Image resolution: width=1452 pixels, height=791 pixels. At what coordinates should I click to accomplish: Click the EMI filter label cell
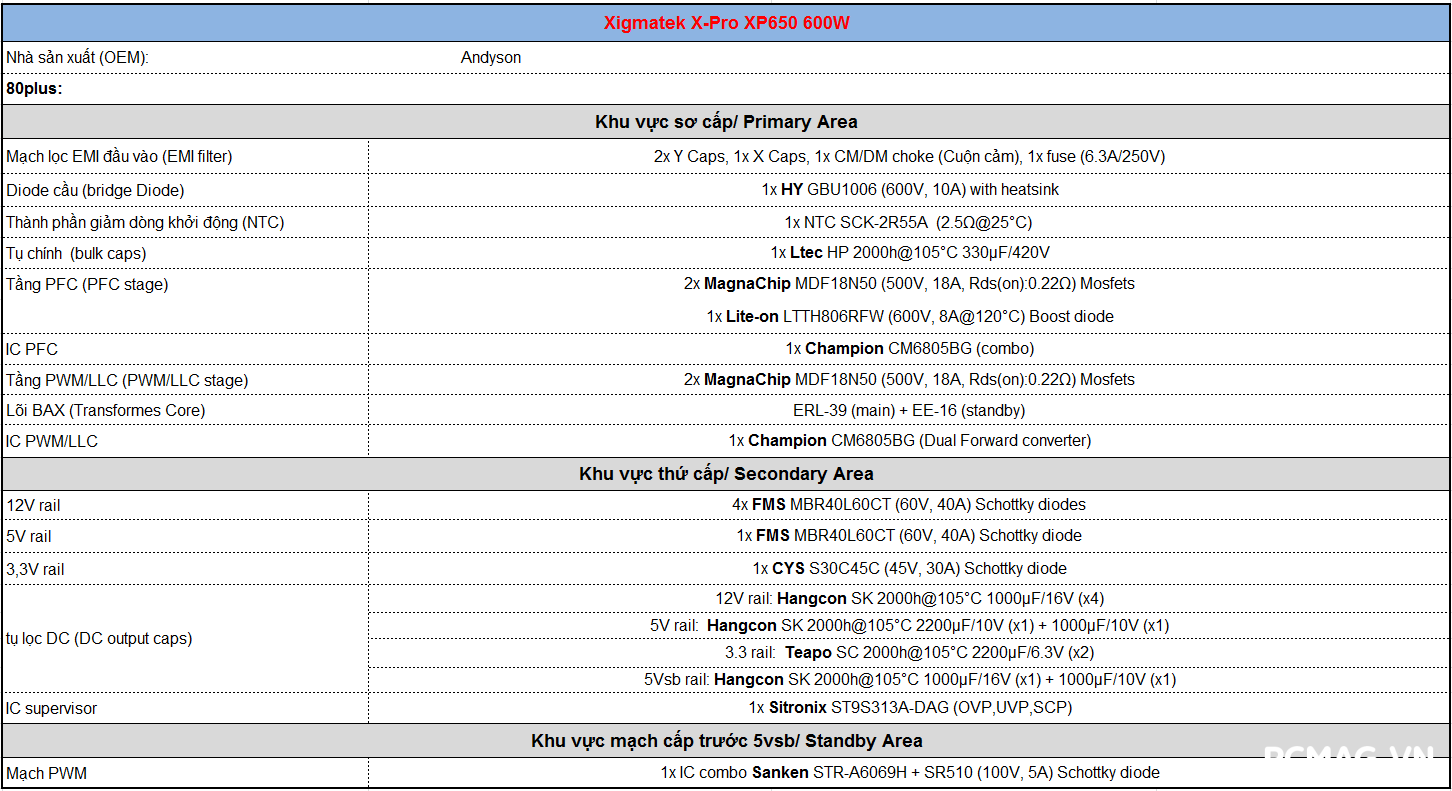(119, 157)
